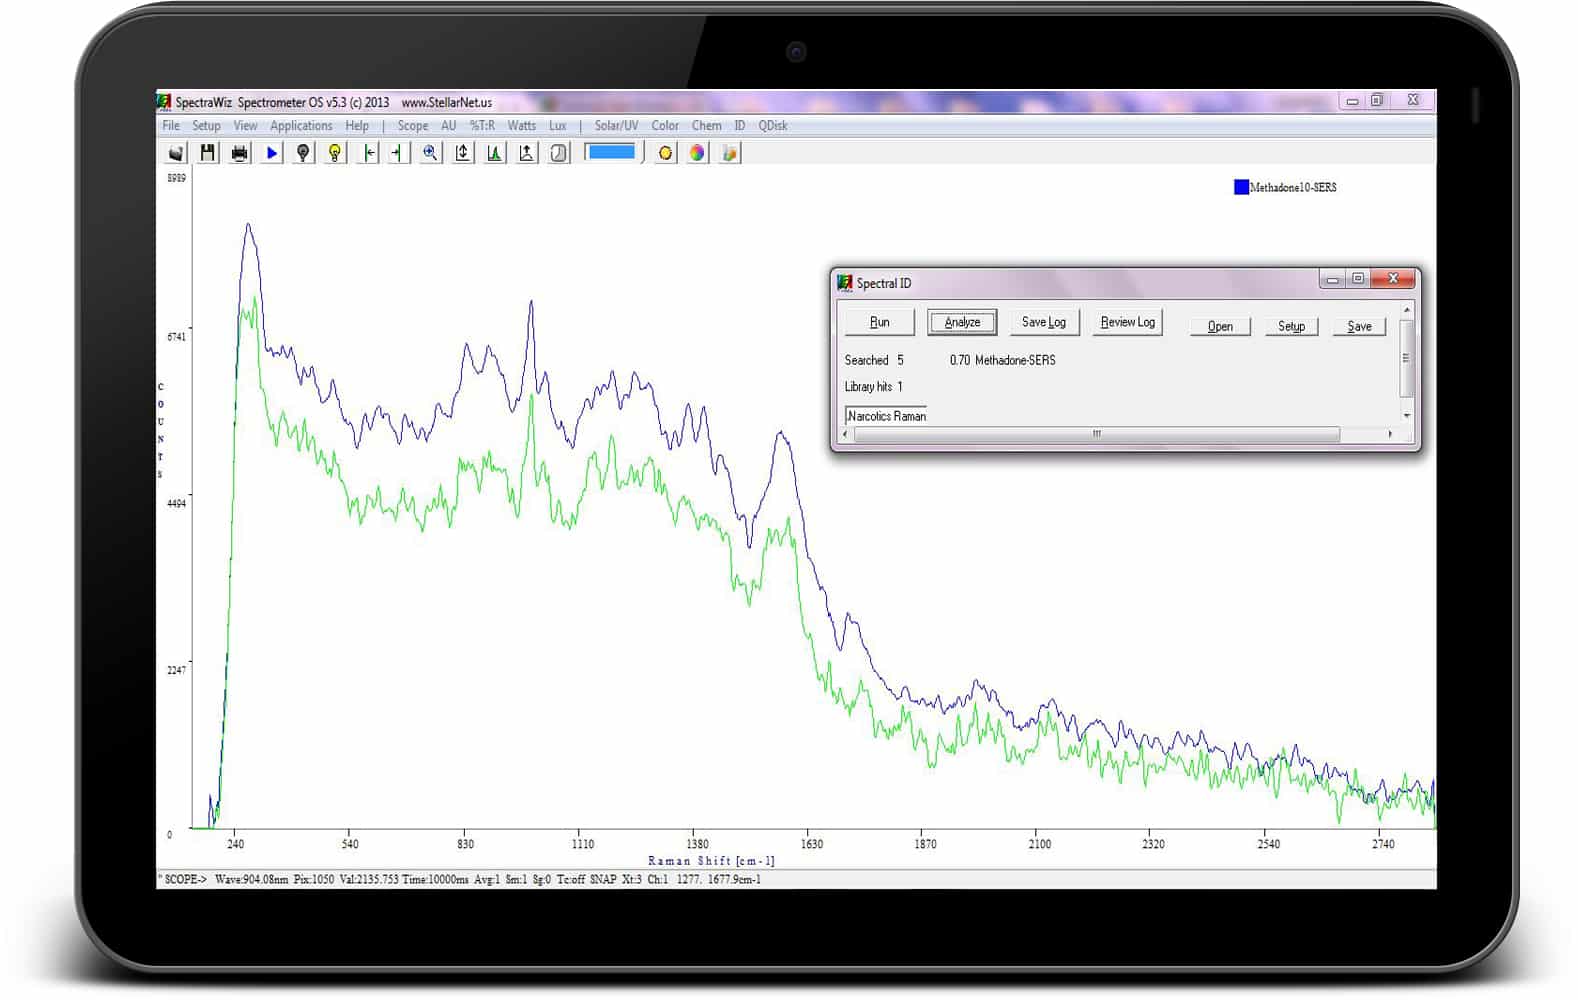Click the printer icon in toolbar
The height and width of the screenshot is (1000, 1578).
240,153
